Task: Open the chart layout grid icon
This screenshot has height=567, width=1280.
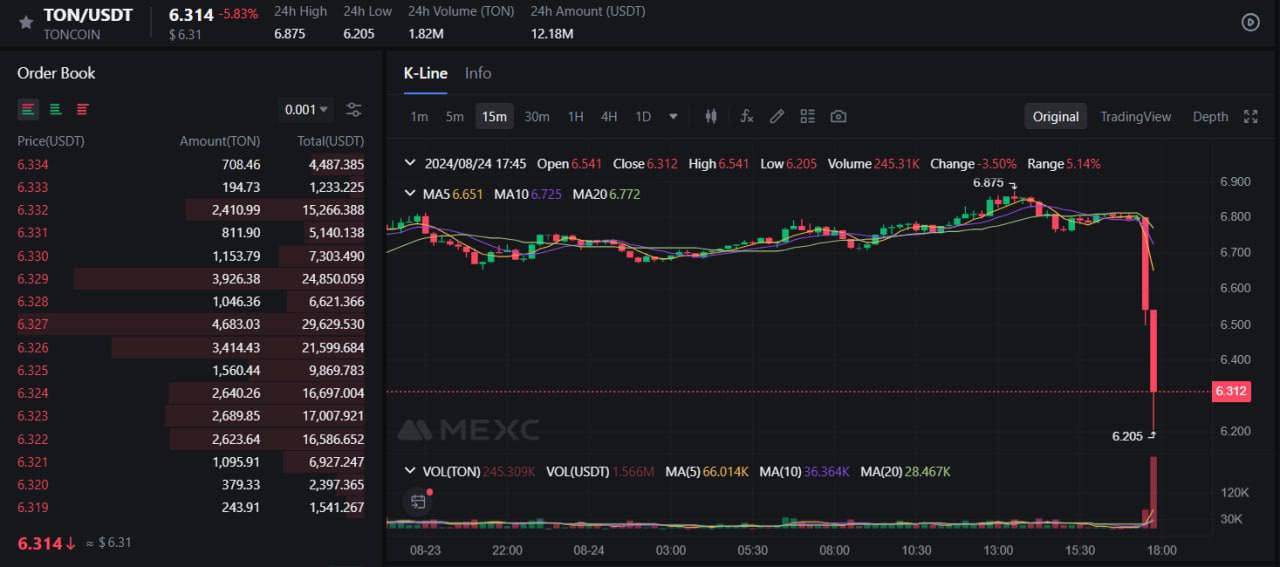Action: pos(807,116)
